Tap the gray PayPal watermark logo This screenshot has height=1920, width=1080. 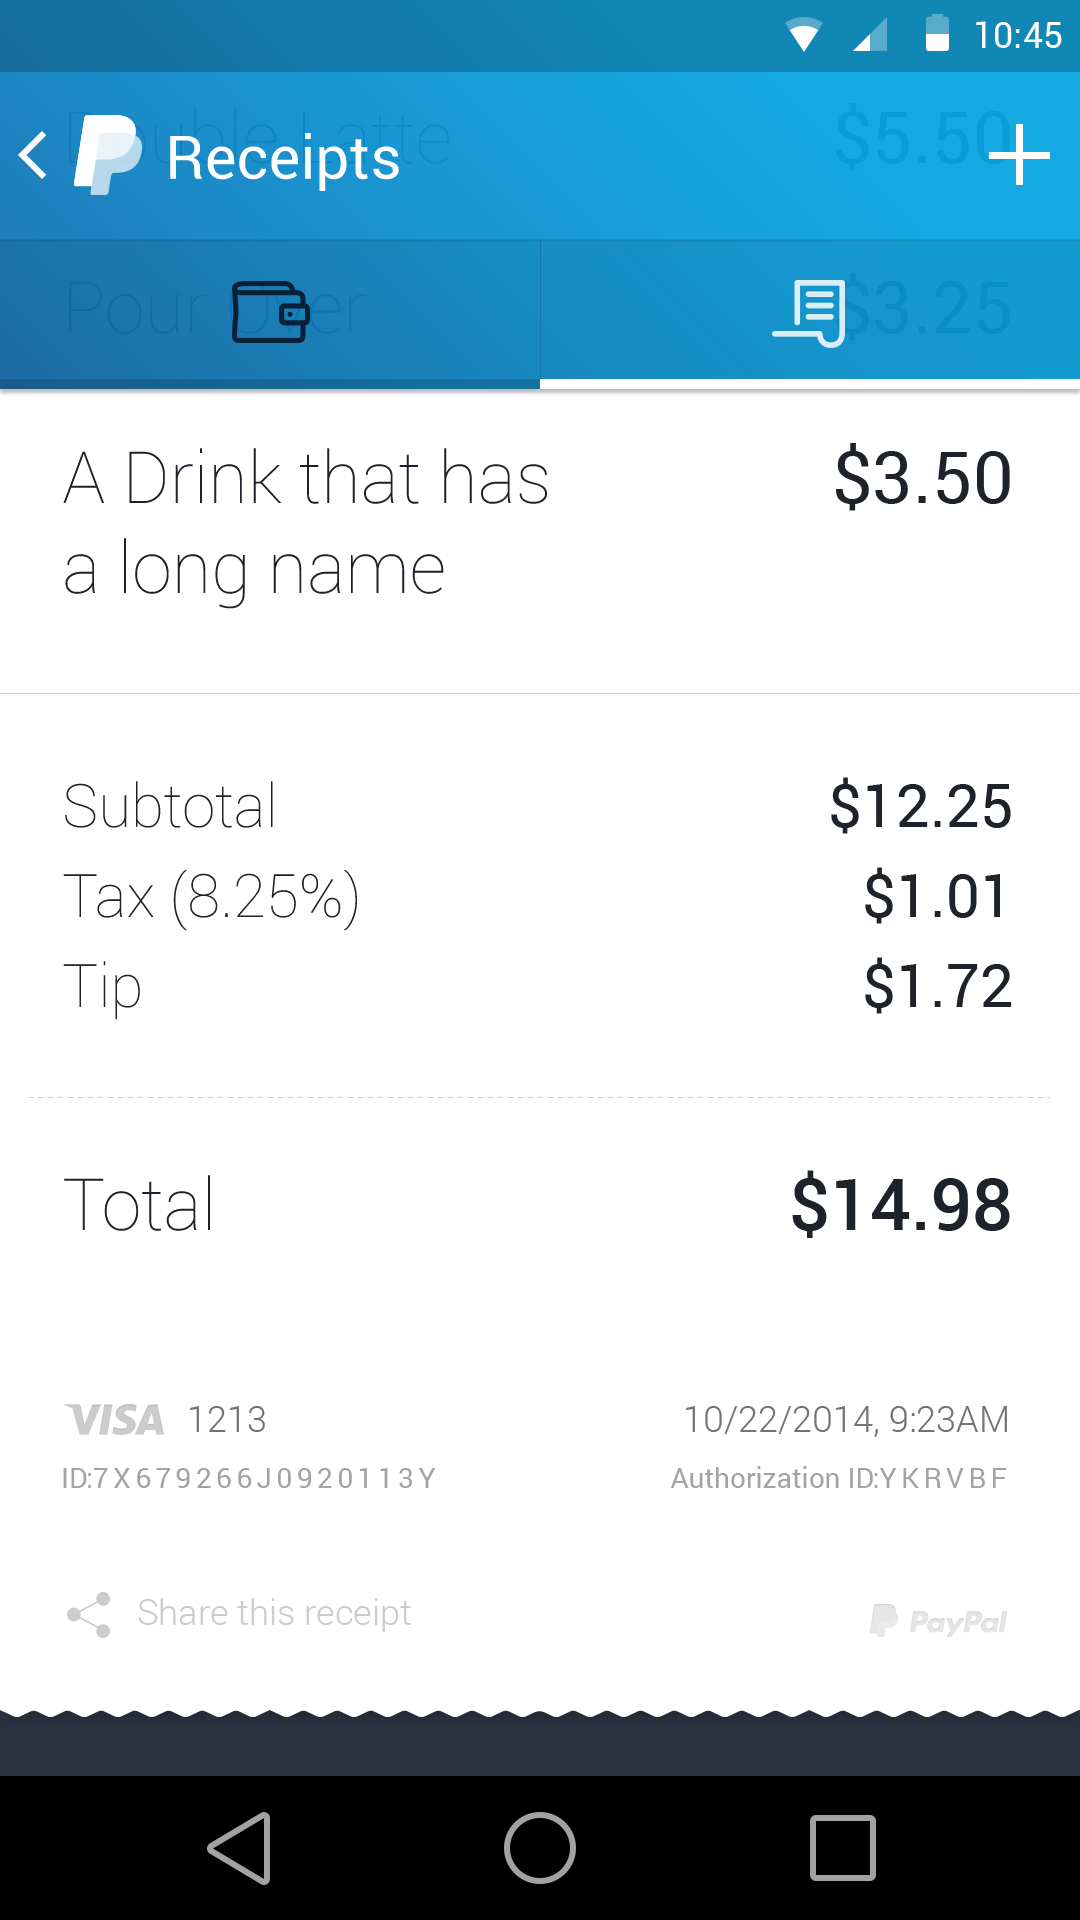pyautogui.click(x=939, y=1620)
